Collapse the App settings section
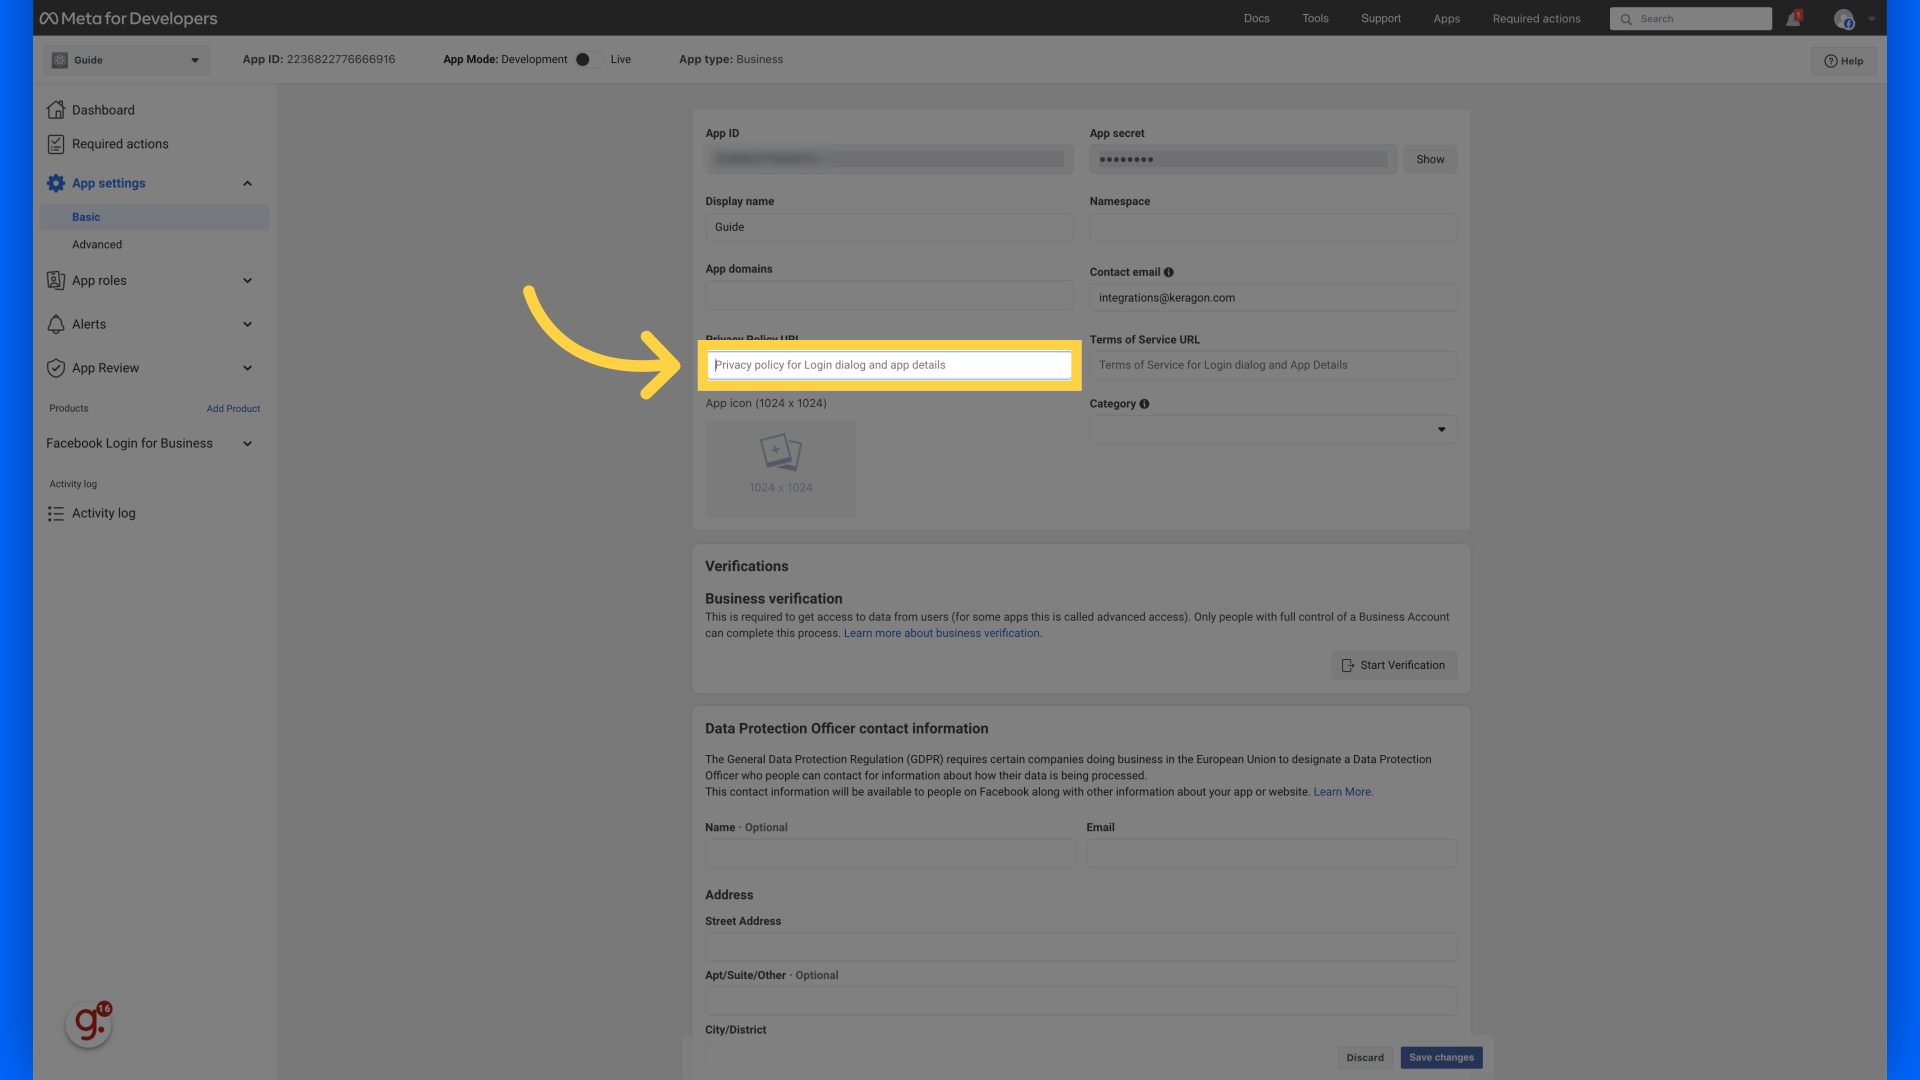The width and height of the screenshot is (1920, 1080). [x=248, y=183]
